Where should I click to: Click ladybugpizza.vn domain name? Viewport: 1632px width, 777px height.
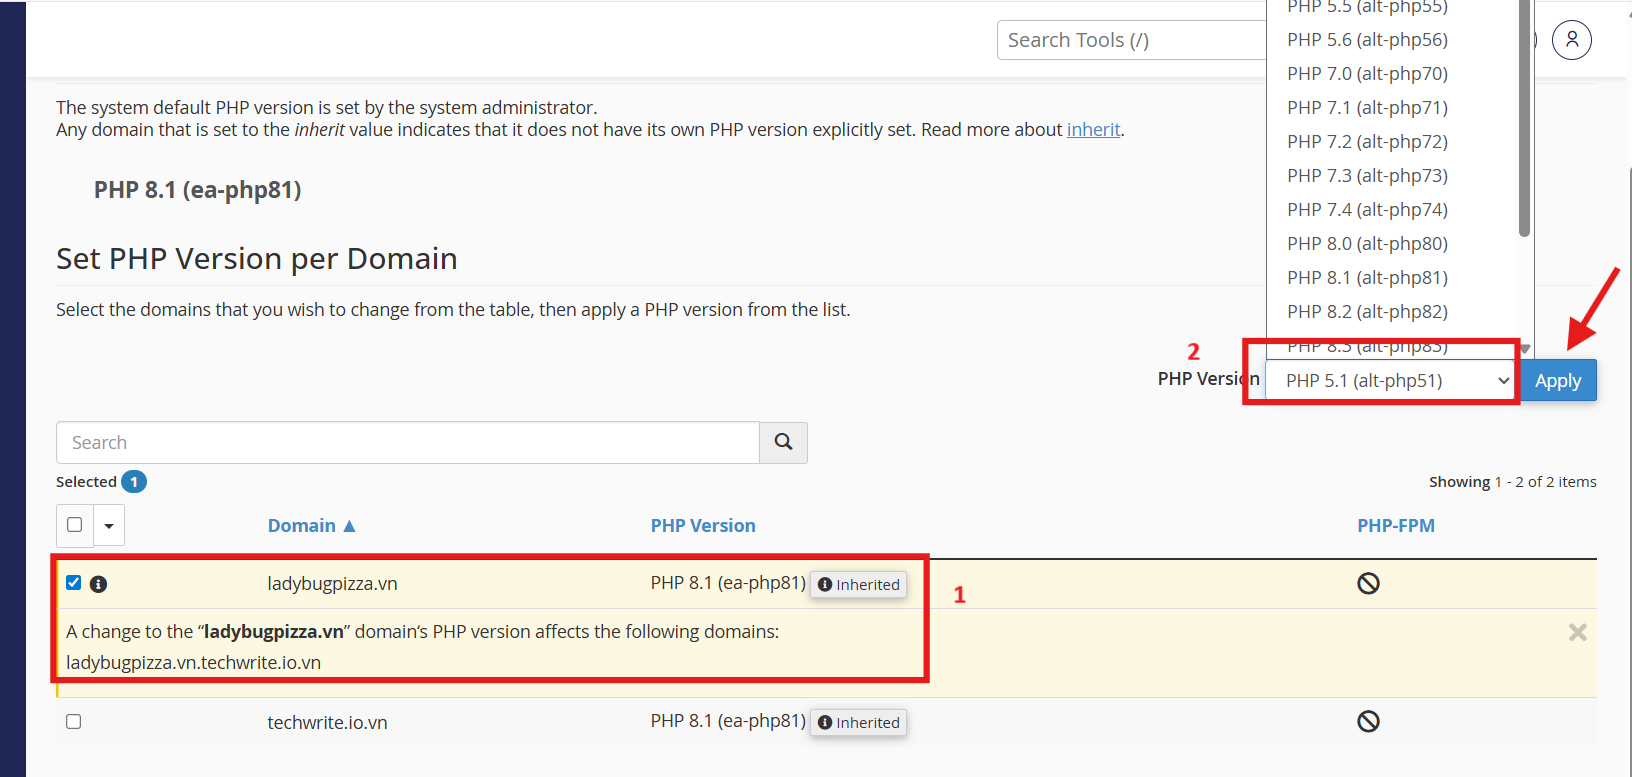pyautogui.click(x=332, y=584)
